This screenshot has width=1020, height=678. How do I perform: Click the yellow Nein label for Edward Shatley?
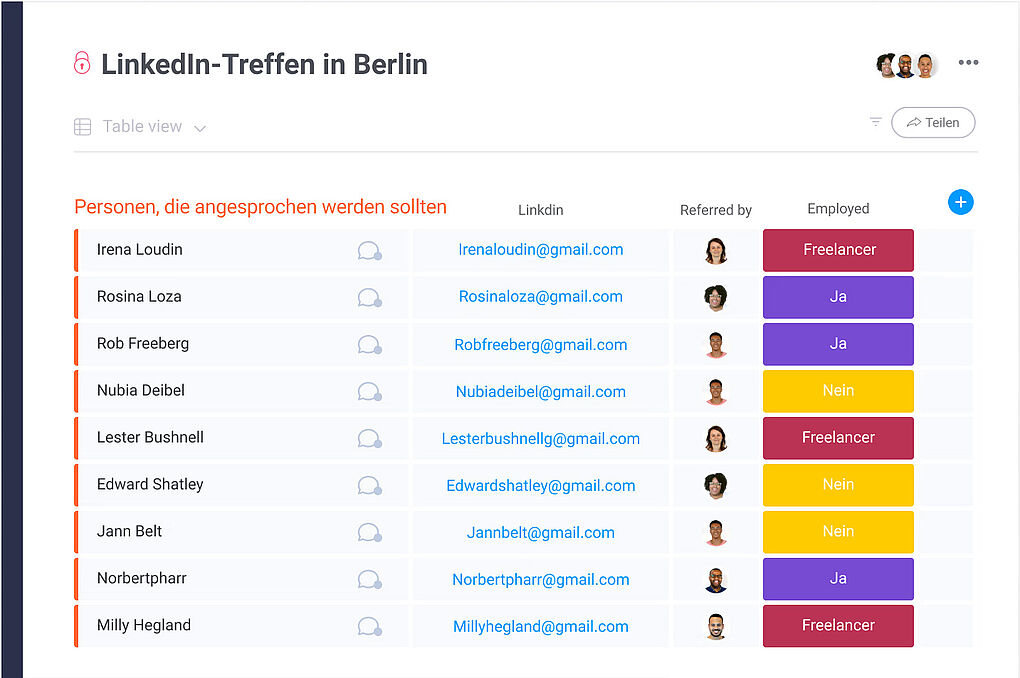click(838, 485)
